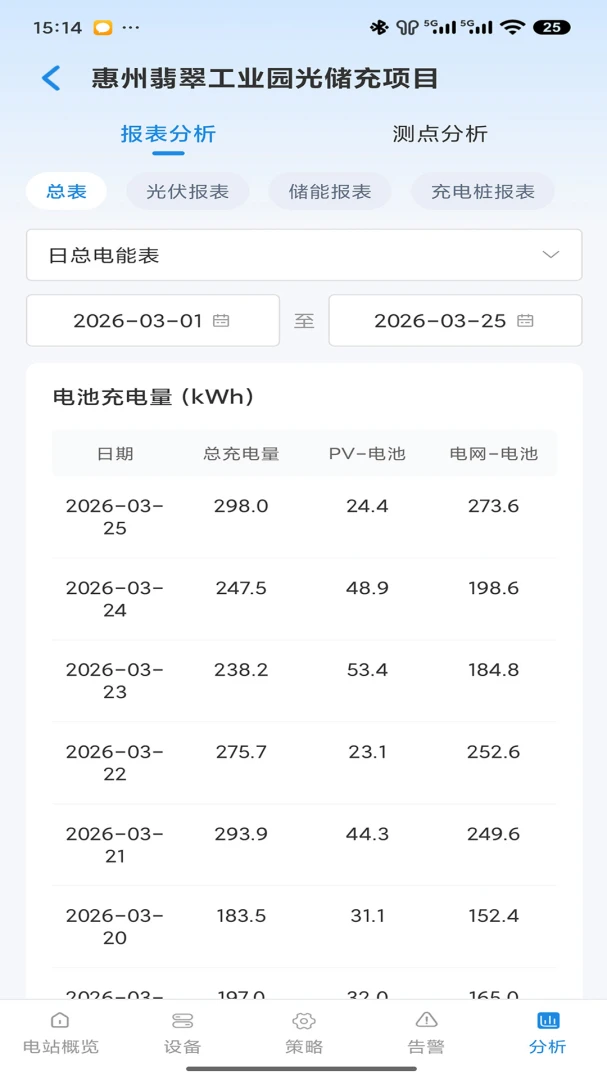The image size is (607, 1080).
Task: Select 分析 chart icon in bottom bar
Action: click(x=548, y=1020)
